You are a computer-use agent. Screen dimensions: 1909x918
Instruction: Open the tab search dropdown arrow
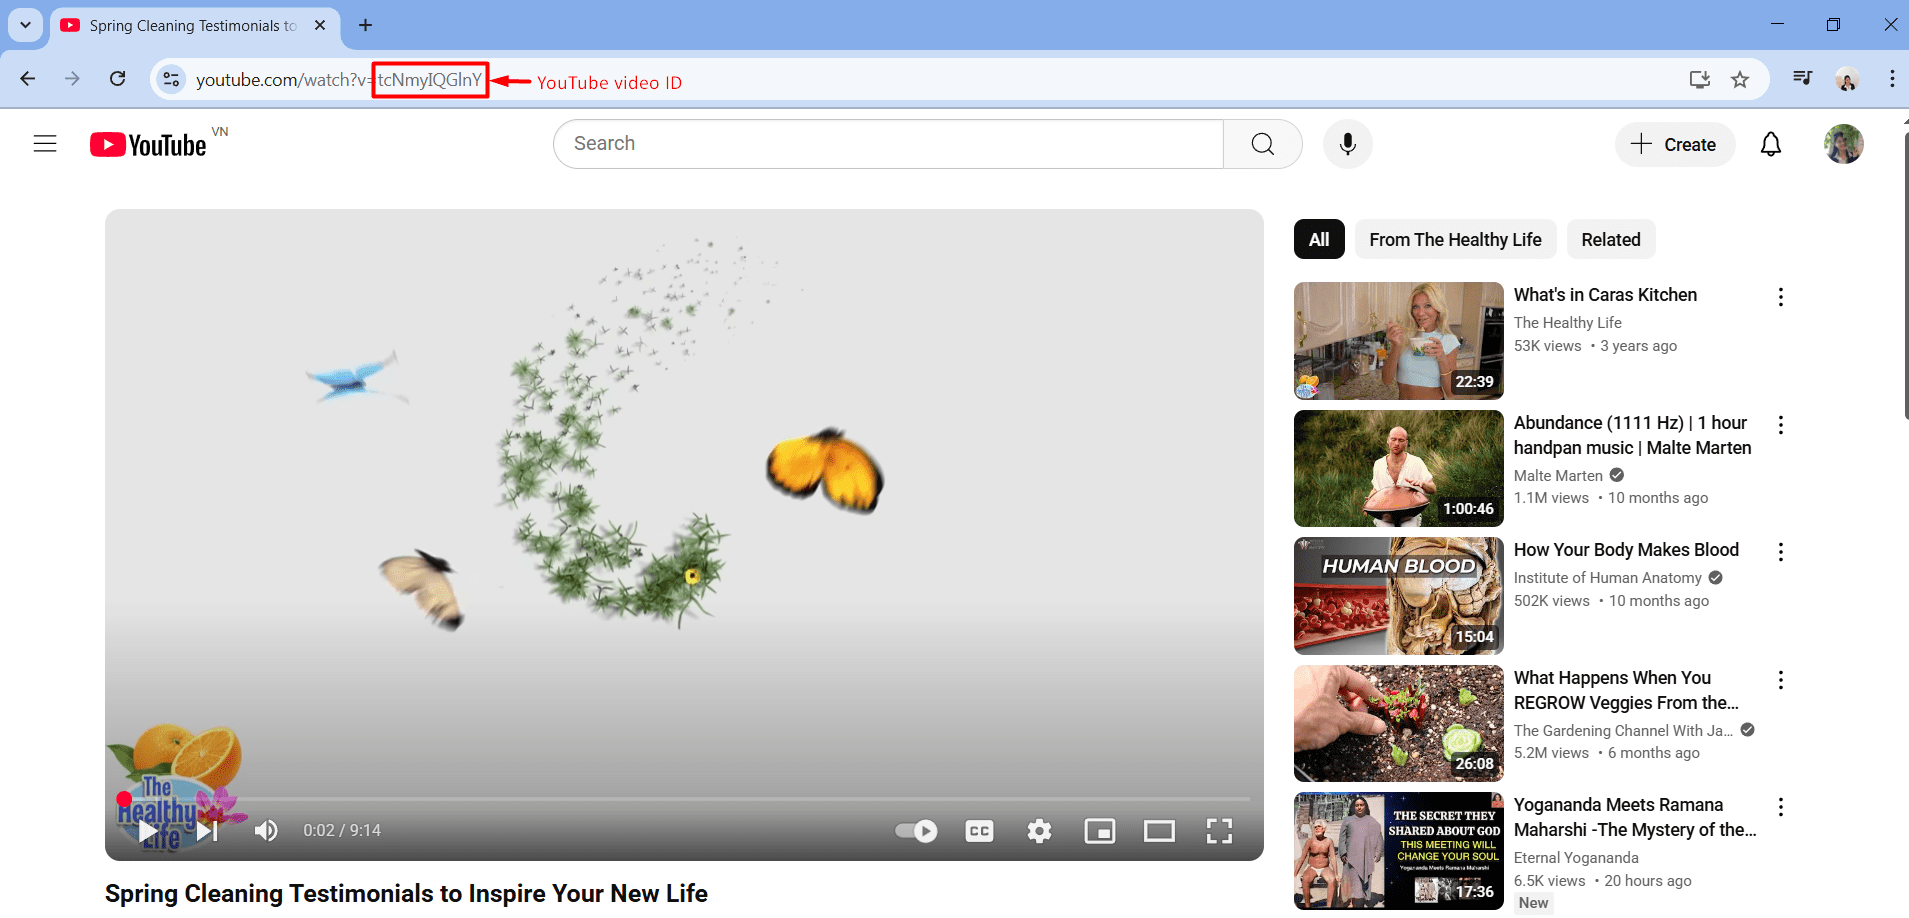click(x=25, y=25)
